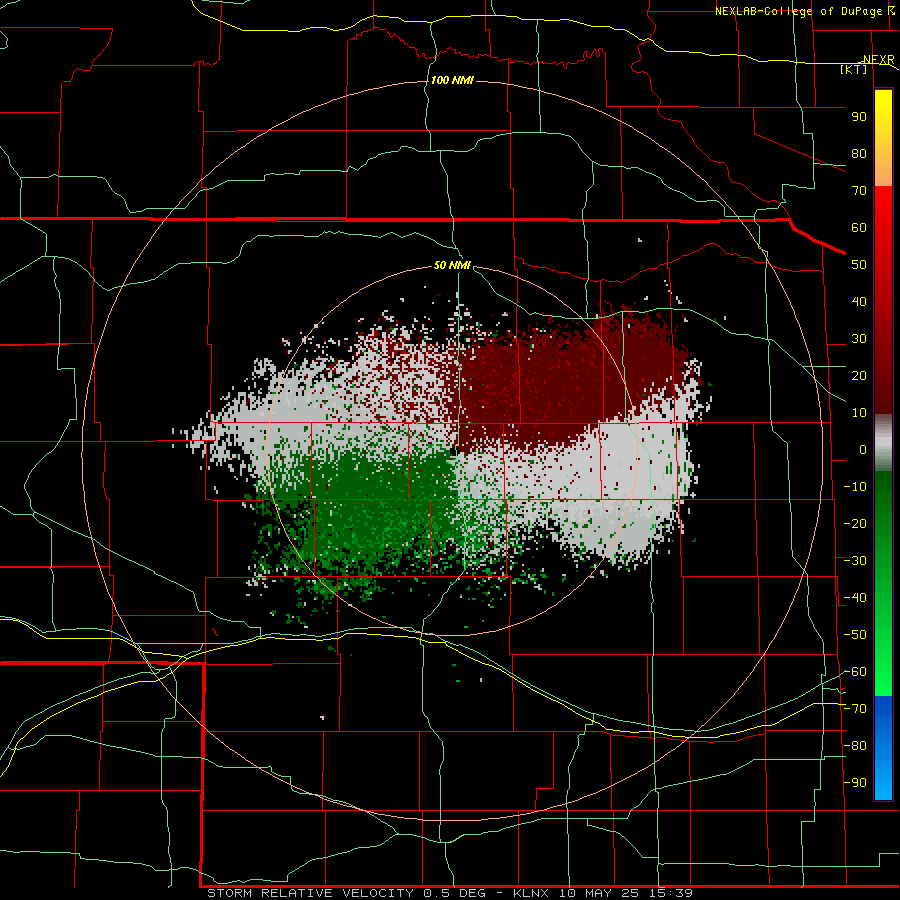Image resolution: width=900 pixels, height=900 pixels.
Task: Click the -50 value on the velocity scale
Action: [x=855, y=635]
